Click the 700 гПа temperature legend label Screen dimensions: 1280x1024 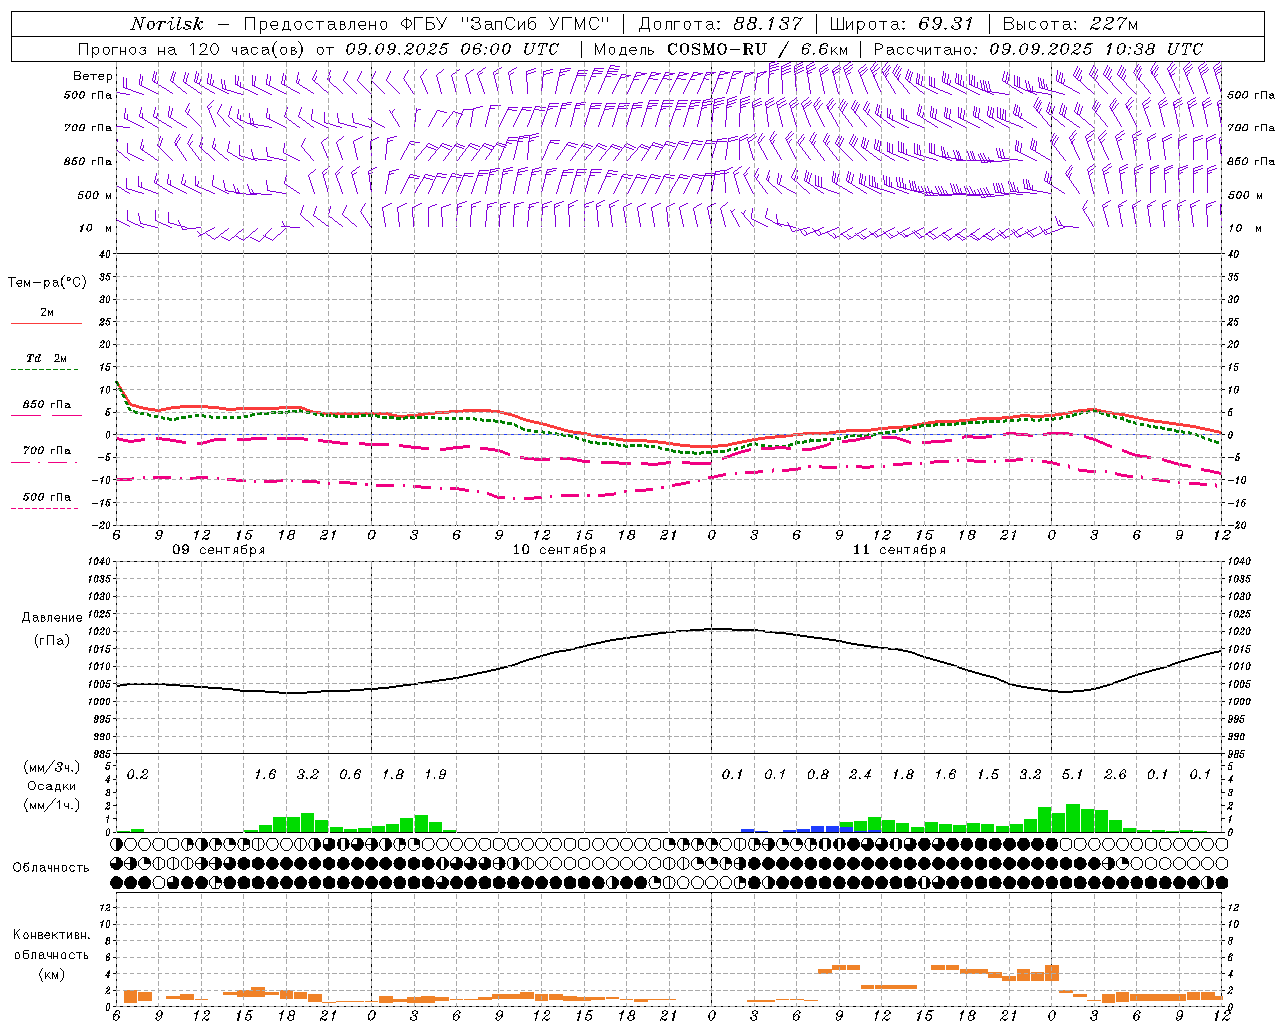click(47, 451)
